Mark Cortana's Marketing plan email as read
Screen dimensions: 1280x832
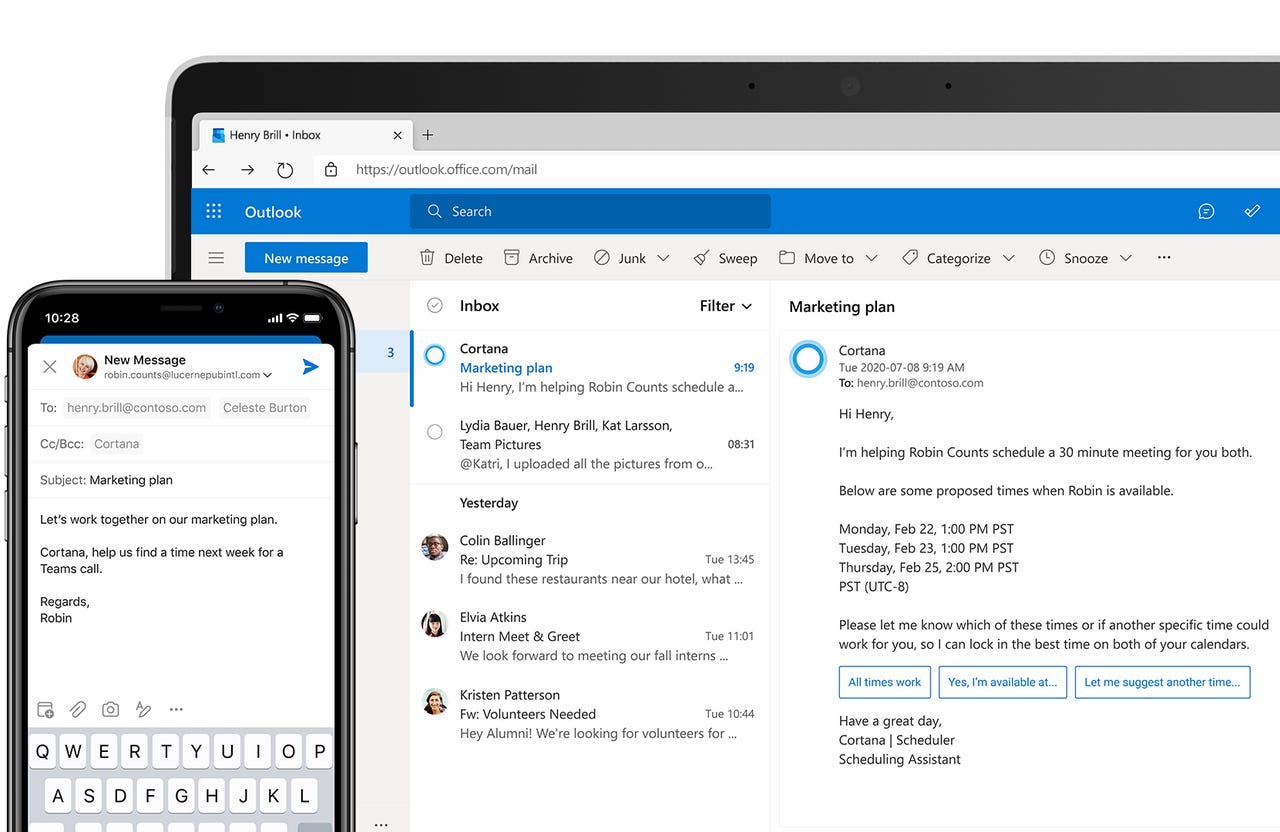point(434,354)
